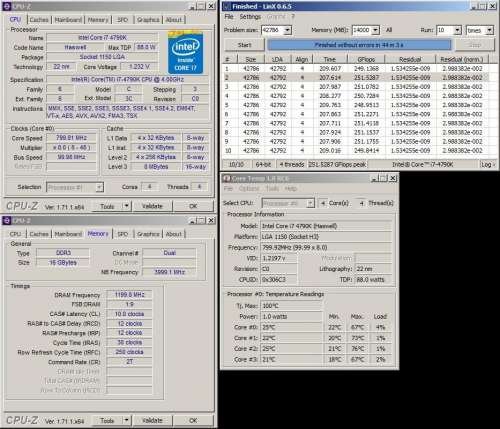Screen dimensions: 500x429
Task: Sort LinX results by GFlops column
Action: tap(366, 59)
